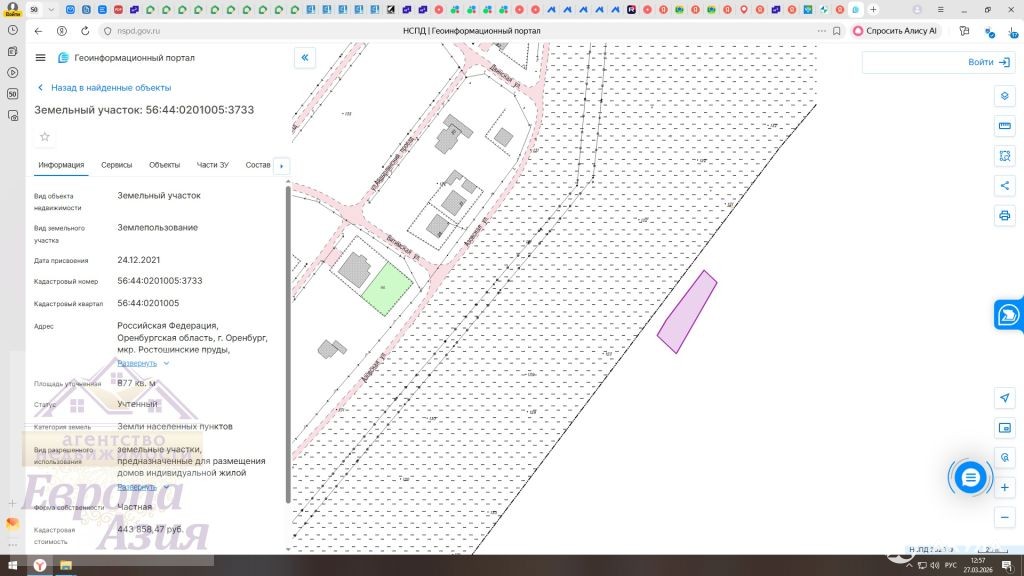1024x576 pixels.
Task: Print the current map view
Action: 1004,216
